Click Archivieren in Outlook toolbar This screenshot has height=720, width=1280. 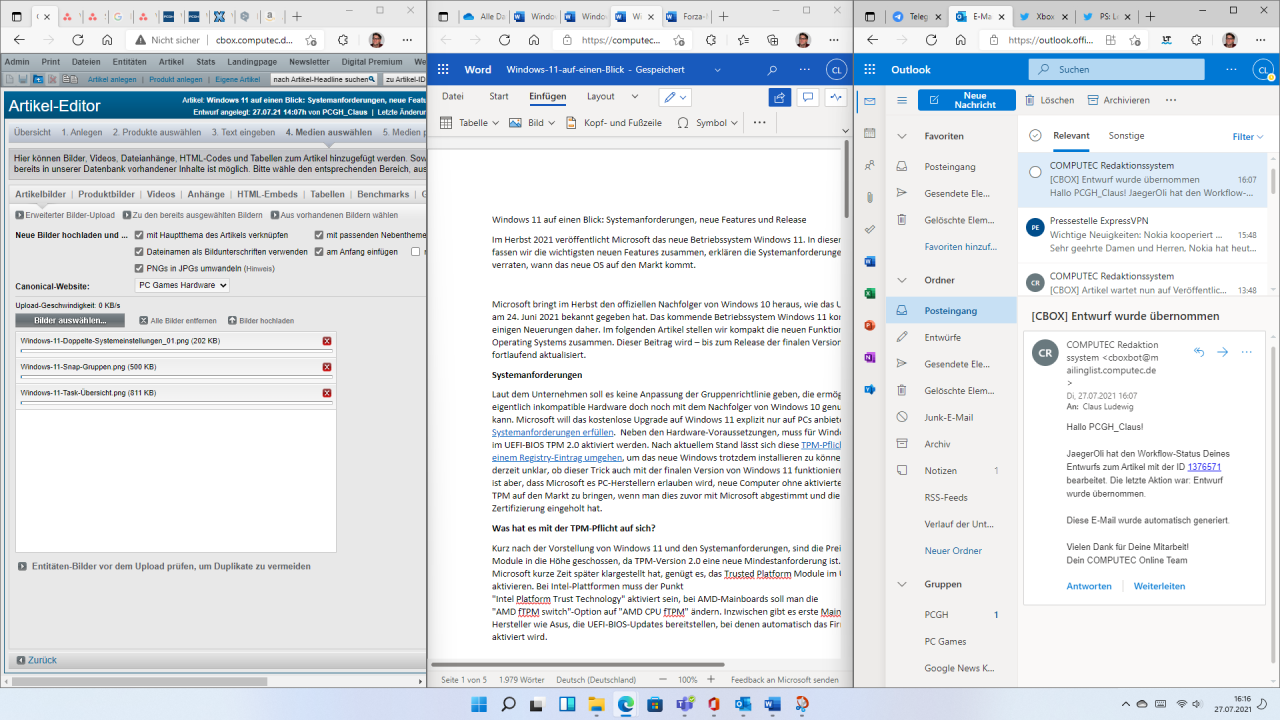tap(1118, 100)
